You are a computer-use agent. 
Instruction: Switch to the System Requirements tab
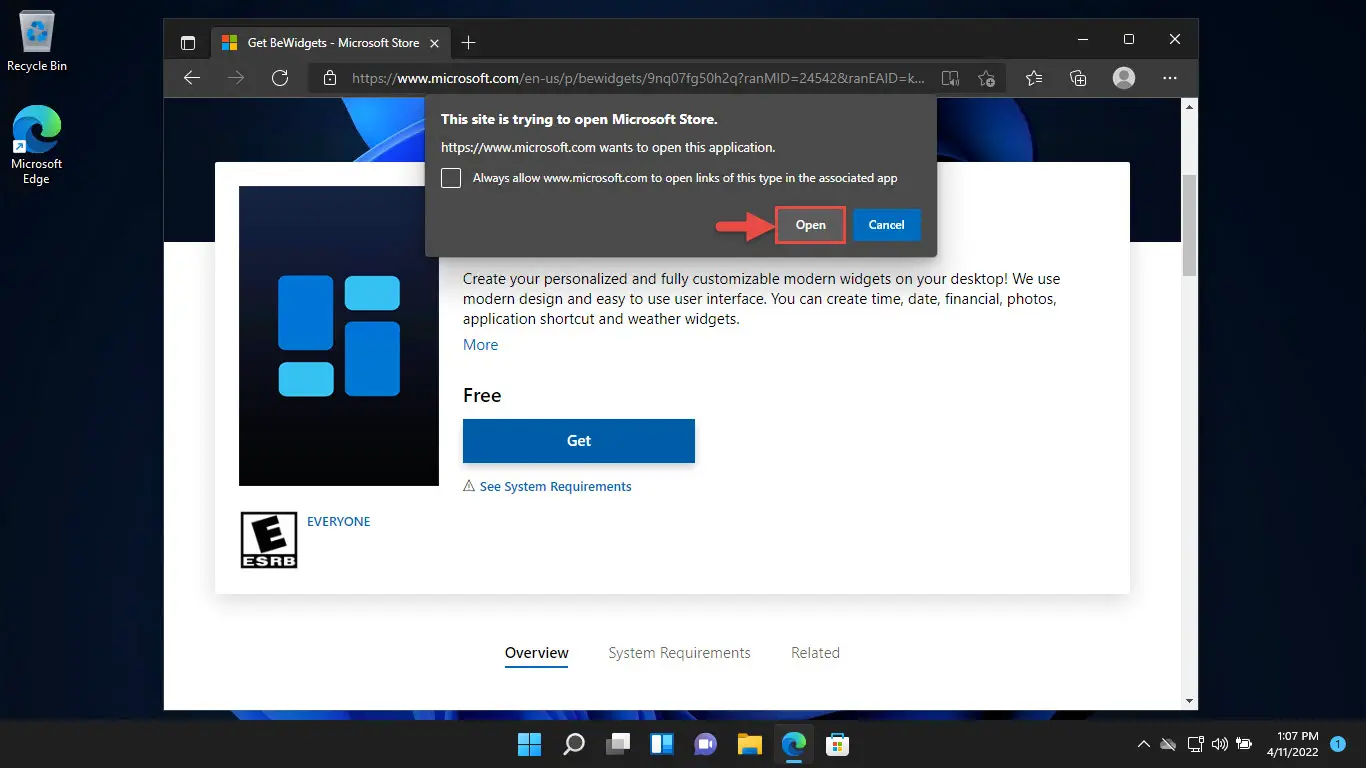tap(679, 653)
